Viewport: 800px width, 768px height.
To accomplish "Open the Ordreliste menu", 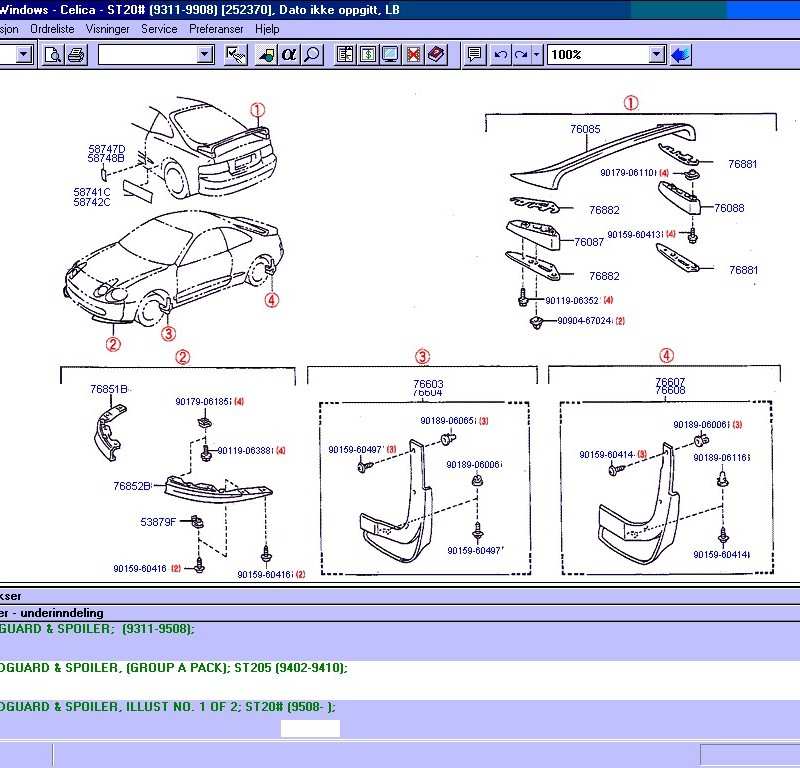I will click(x=52, y=29).
